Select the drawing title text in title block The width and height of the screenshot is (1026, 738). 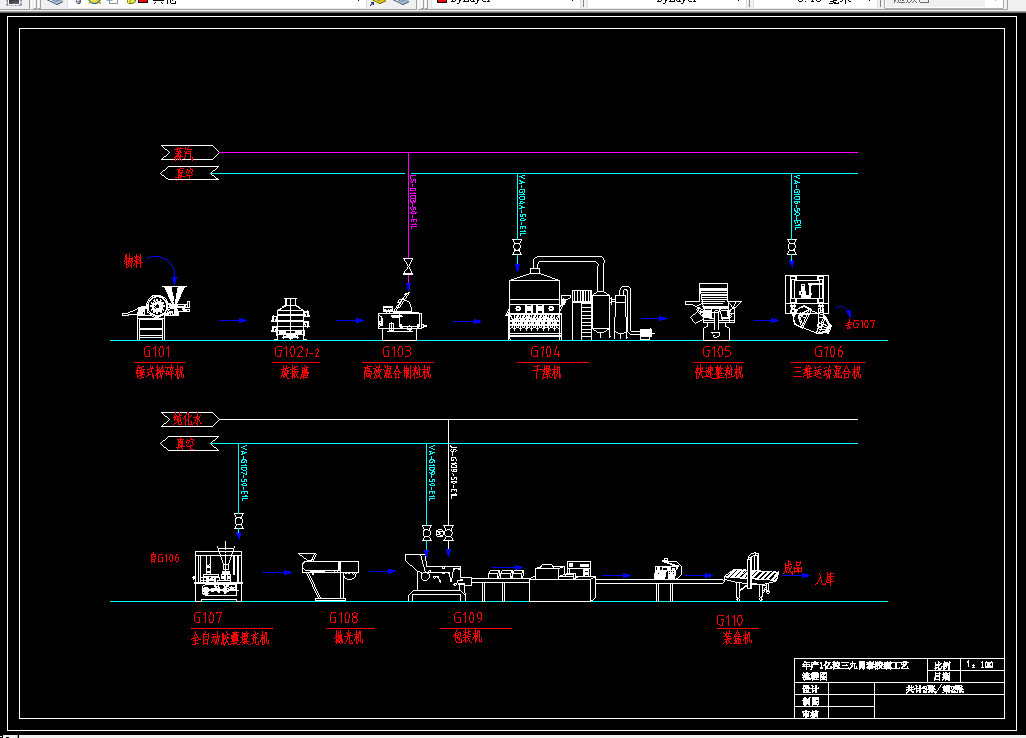pyautogui.click(x=855, y=671)
